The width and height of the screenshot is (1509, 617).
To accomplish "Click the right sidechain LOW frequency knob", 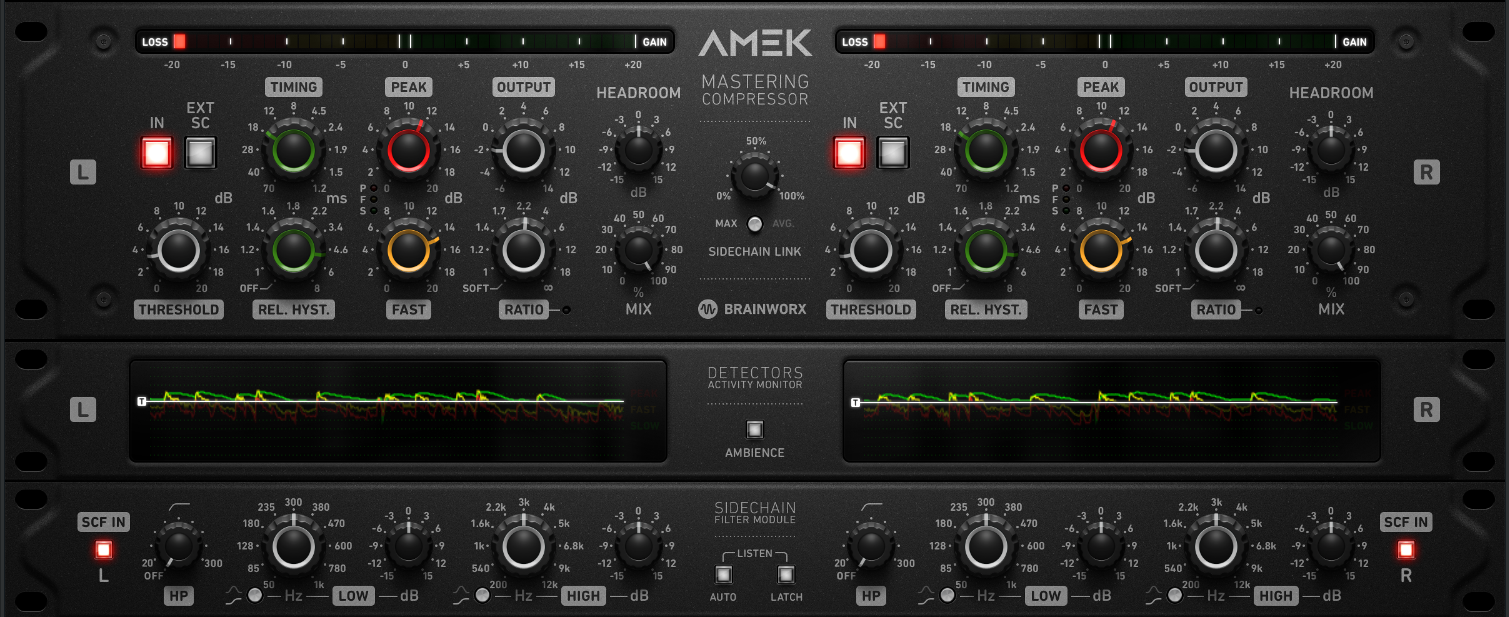I will [x=985, y=547].
